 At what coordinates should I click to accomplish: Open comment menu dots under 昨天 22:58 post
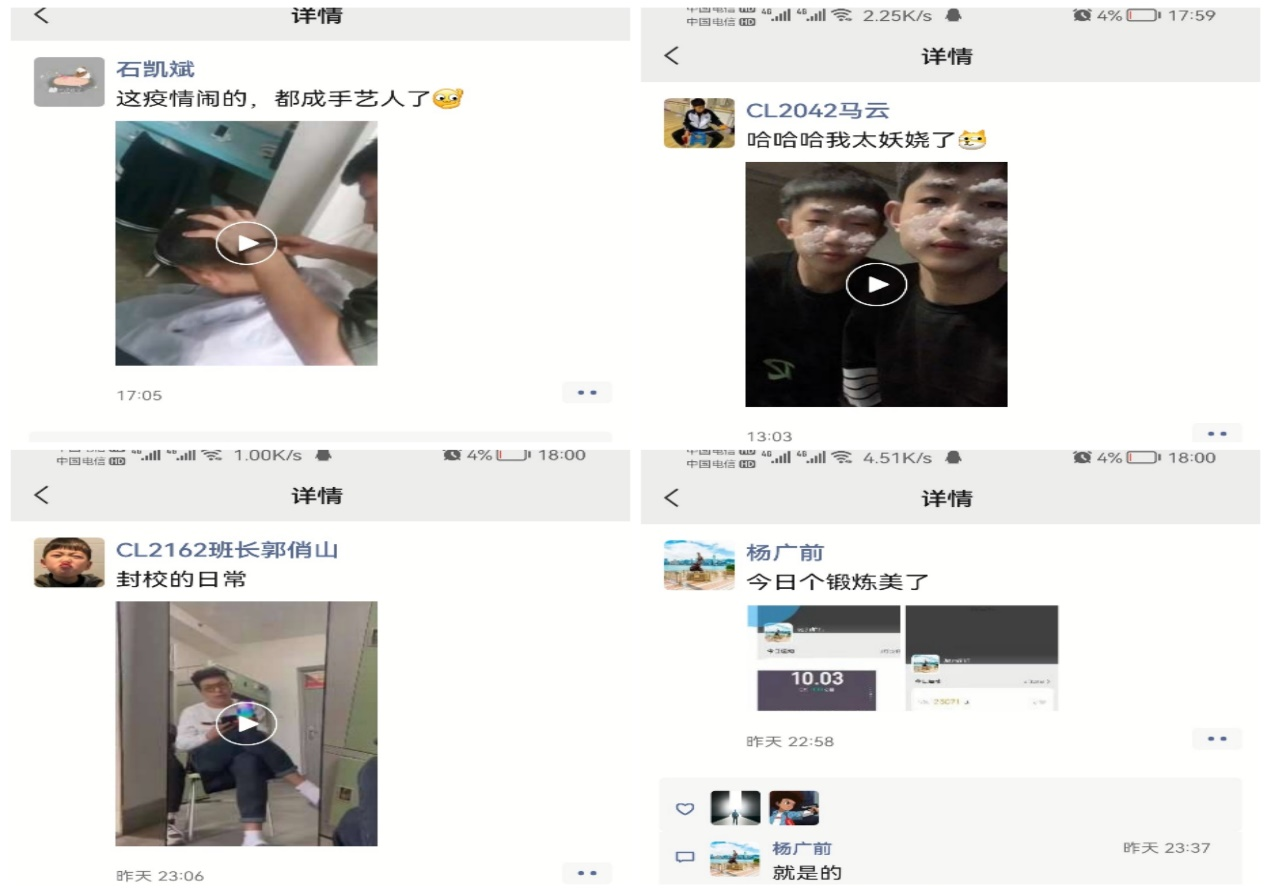click(x=1217, y=739)
